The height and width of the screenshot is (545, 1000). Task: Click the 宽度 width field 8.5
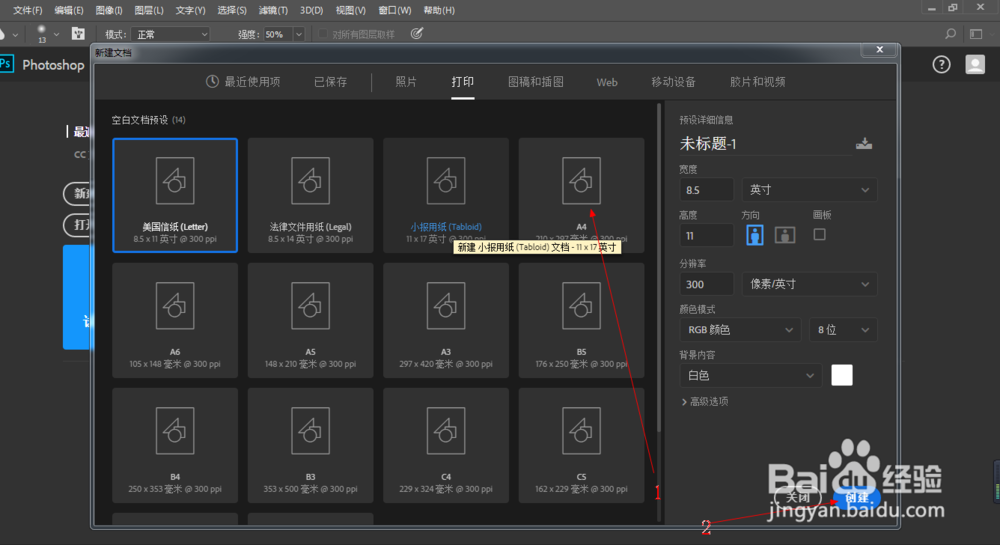point(706,190)
